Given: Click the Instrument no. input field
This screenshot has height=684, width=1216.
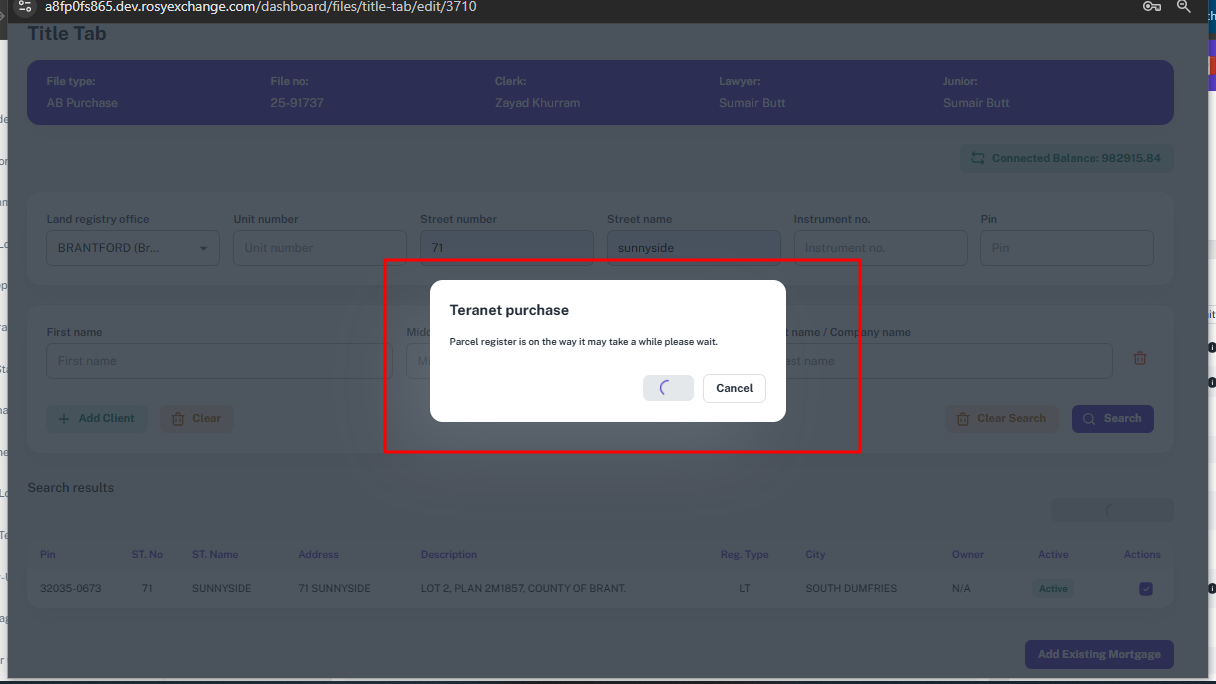Looking at the screenshot, I should click(880, 248).
